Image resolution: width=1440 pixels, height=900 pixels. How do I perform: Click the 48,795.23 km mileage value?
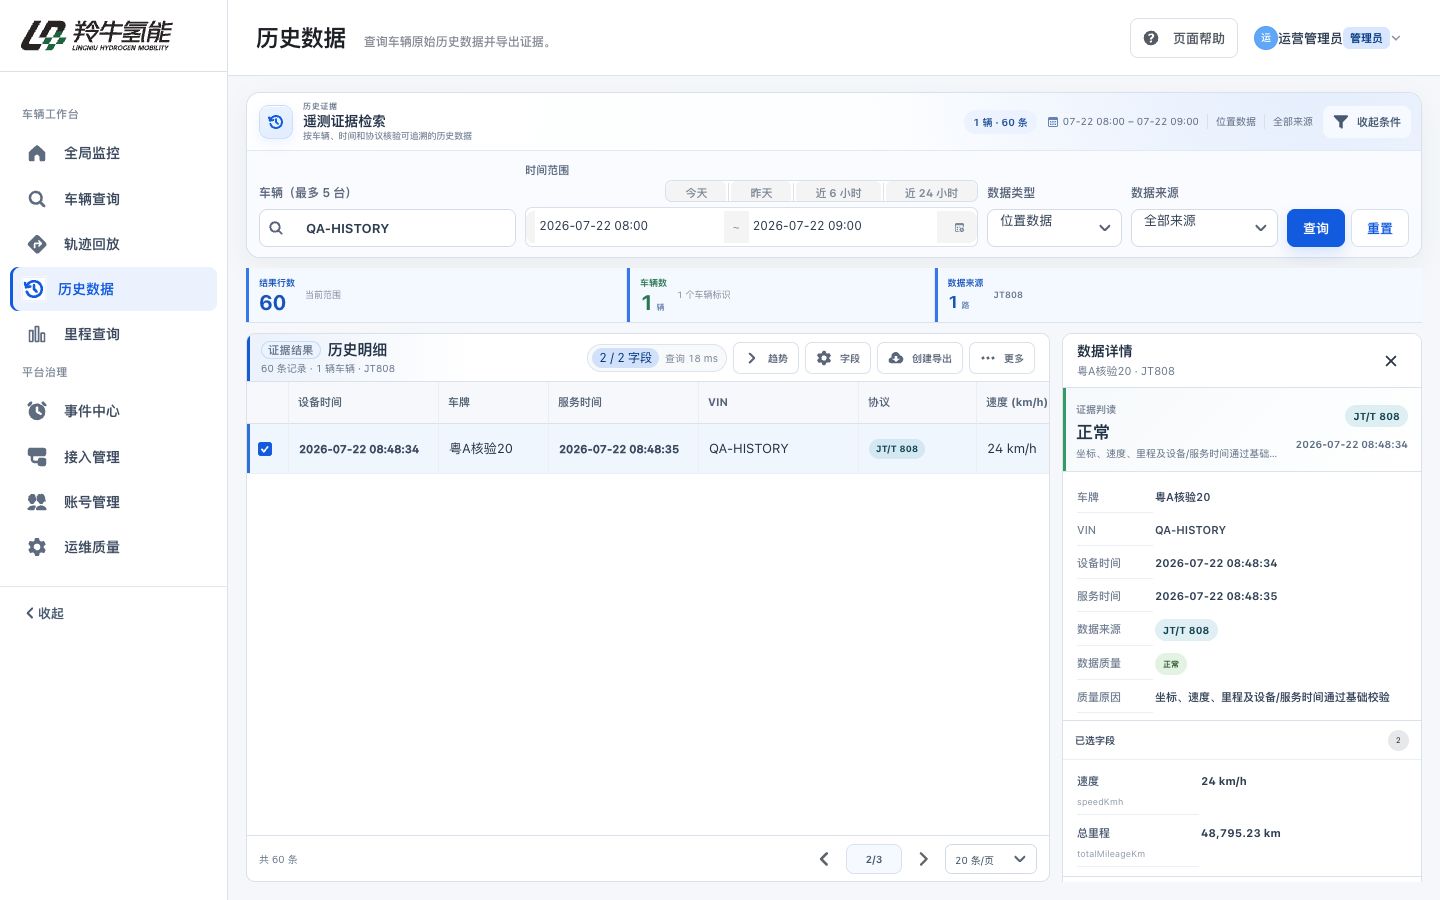[1241, 833]
